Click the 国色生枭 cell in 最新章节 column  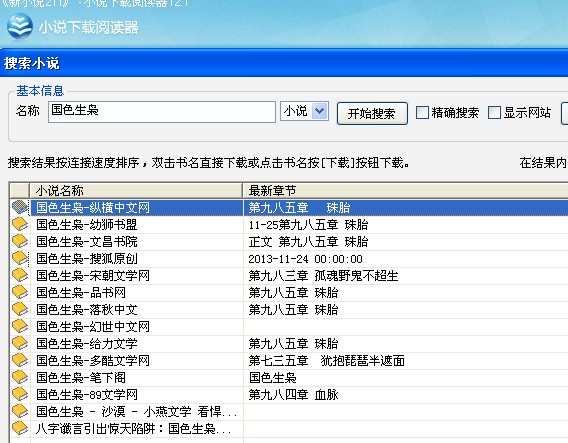(272, 378)
